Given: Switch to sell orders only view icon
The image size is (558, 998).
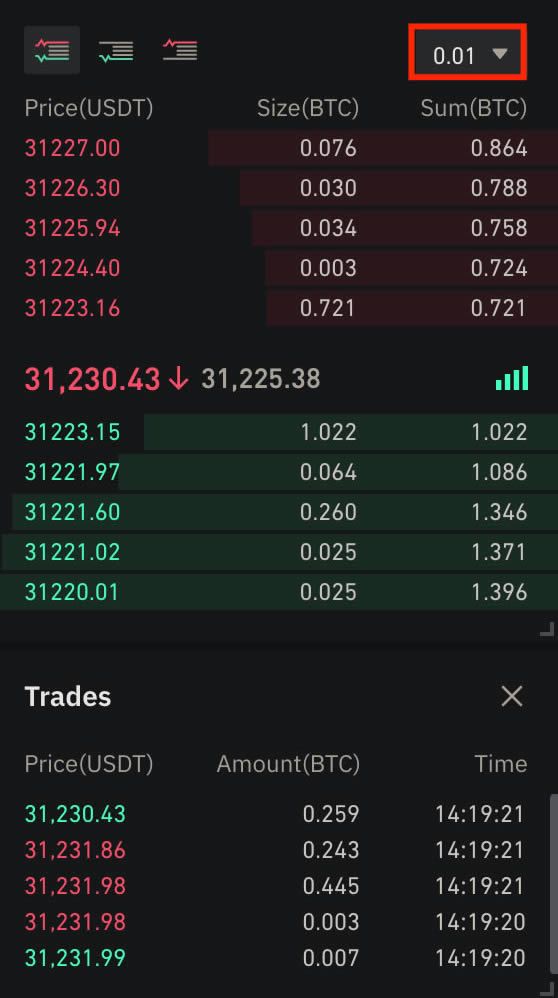Looking at the screenshot, I should (180, 50).
